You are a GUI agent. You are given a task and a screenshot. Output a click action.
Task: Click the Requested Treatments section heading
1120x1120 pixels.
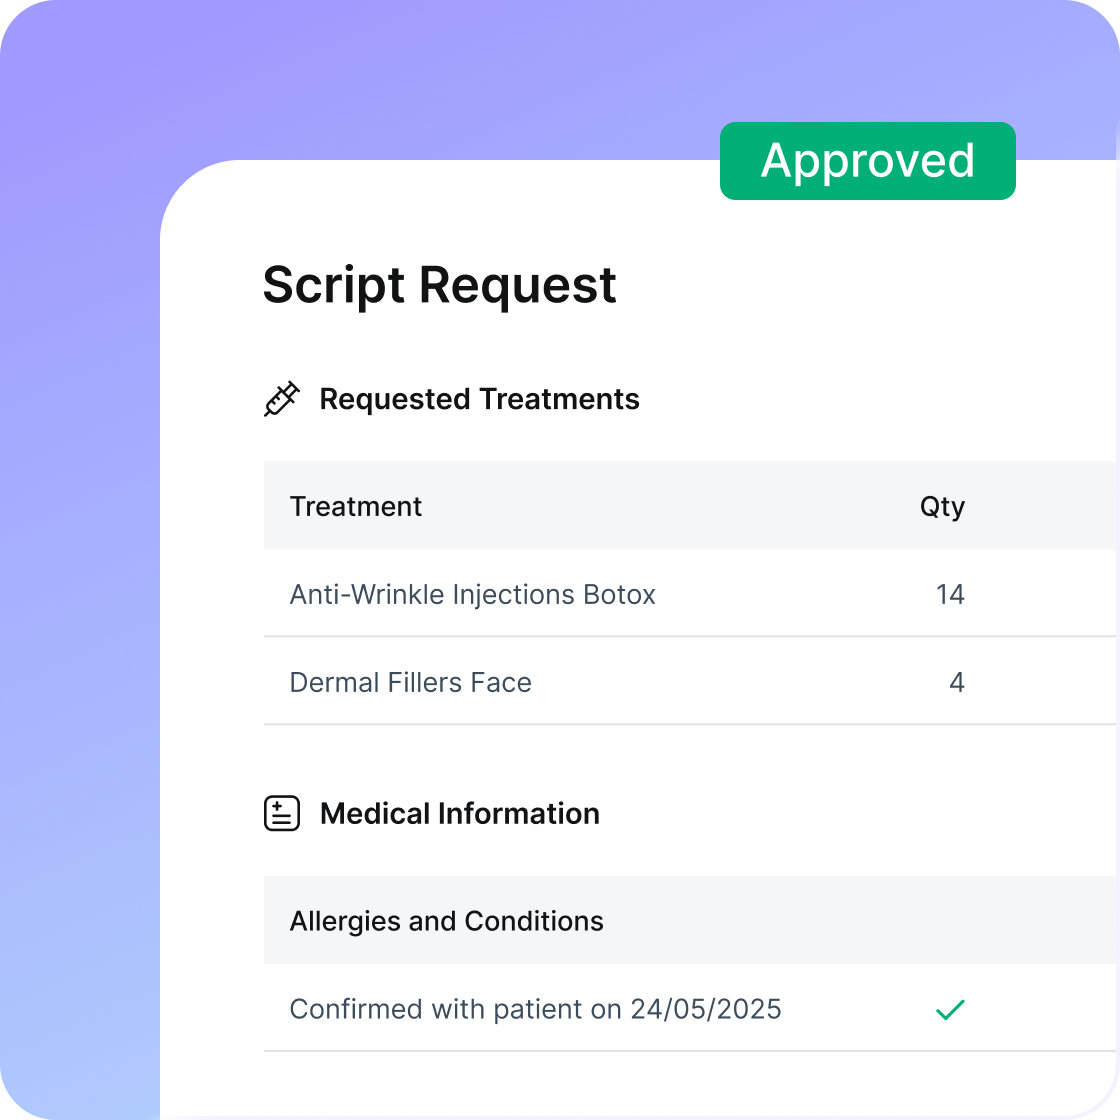tap(479, 399)
